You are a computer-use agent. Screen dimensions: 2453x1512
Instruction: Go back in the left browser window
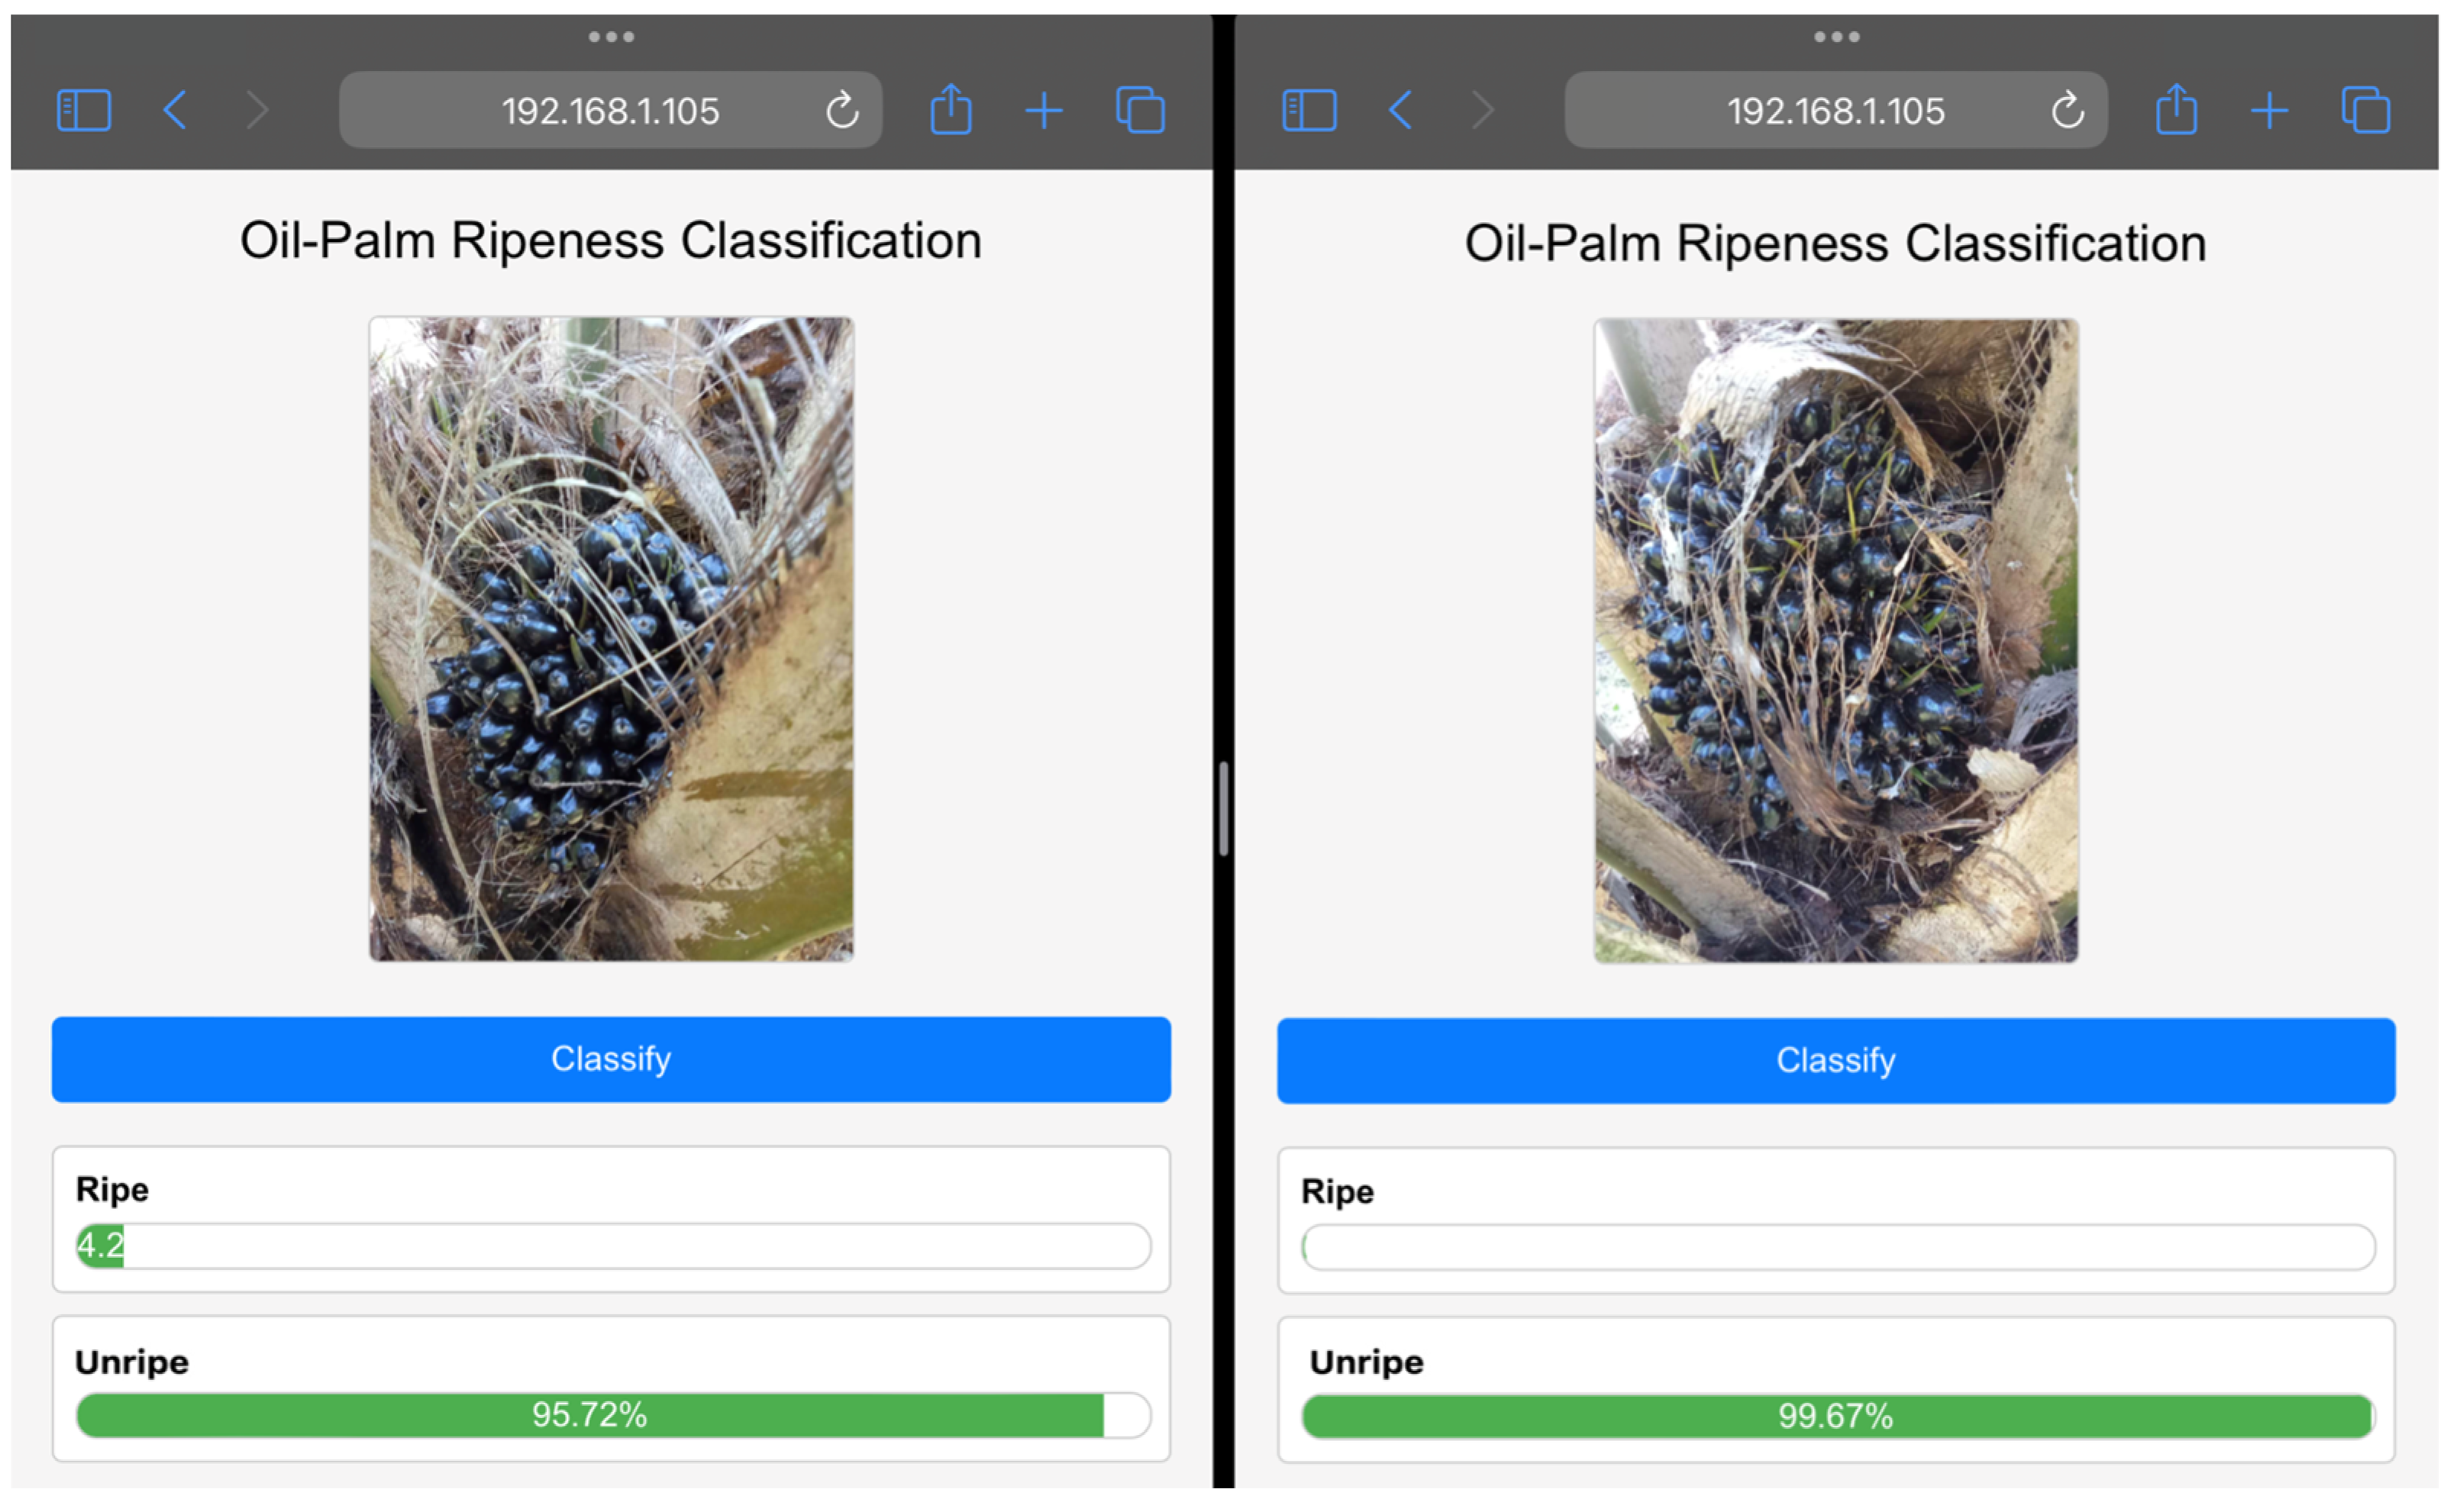[x=175, y=110]
